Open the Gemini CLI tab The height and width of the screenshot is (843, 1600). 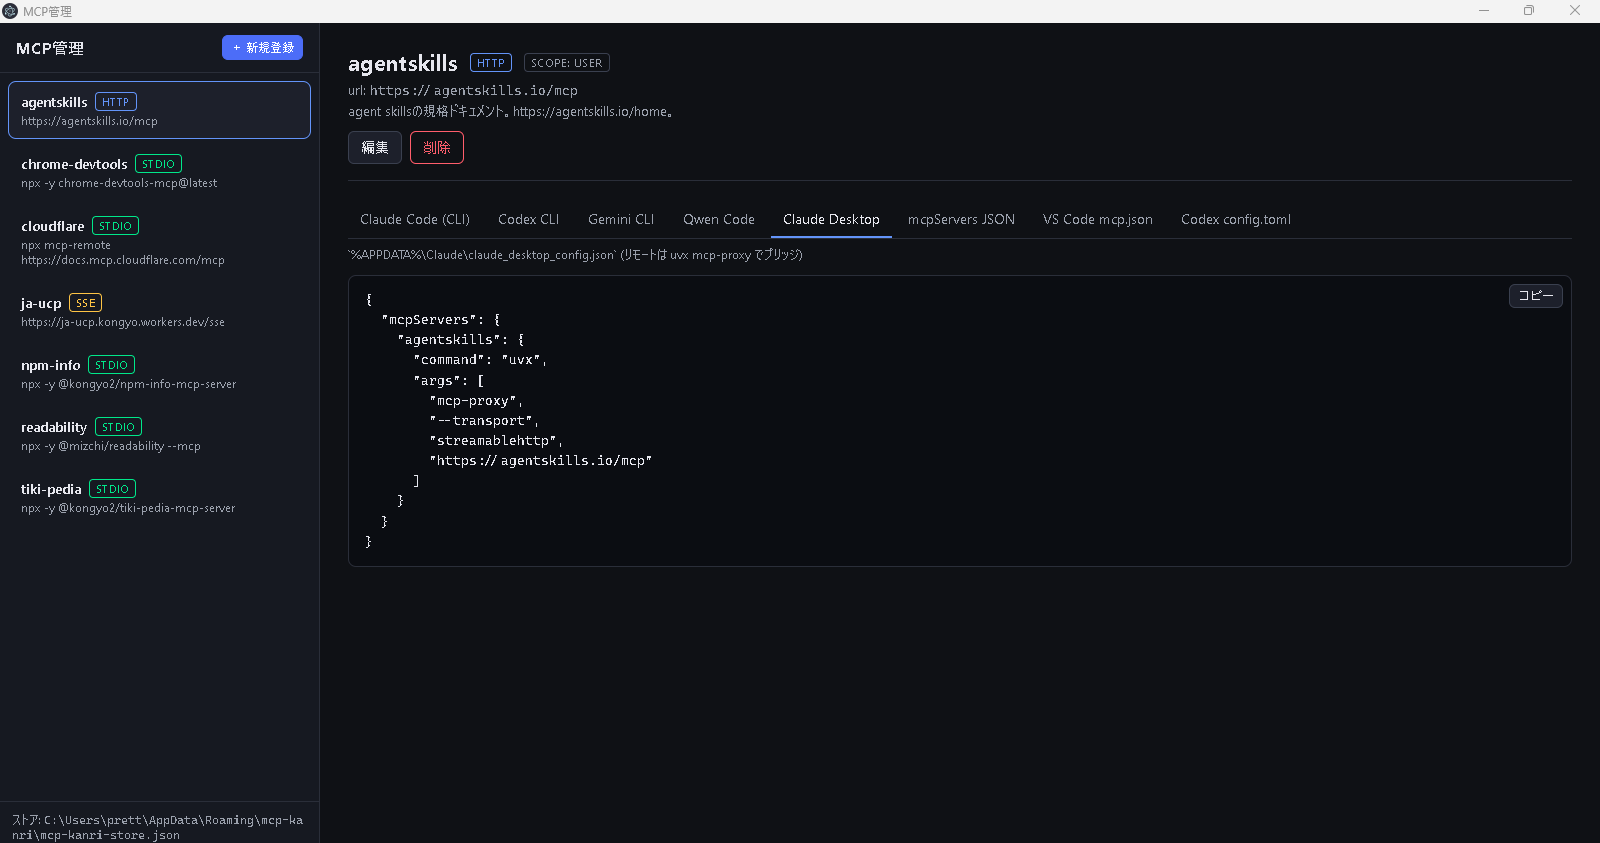tap(621, 219)
